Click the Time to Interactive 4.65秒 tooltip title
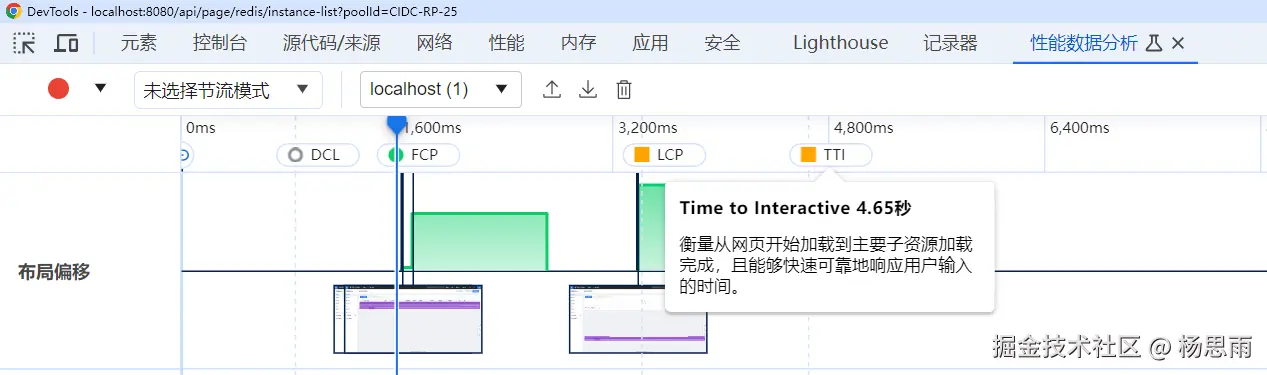Viewport: 1267px width, 375px height. [795, 208]
